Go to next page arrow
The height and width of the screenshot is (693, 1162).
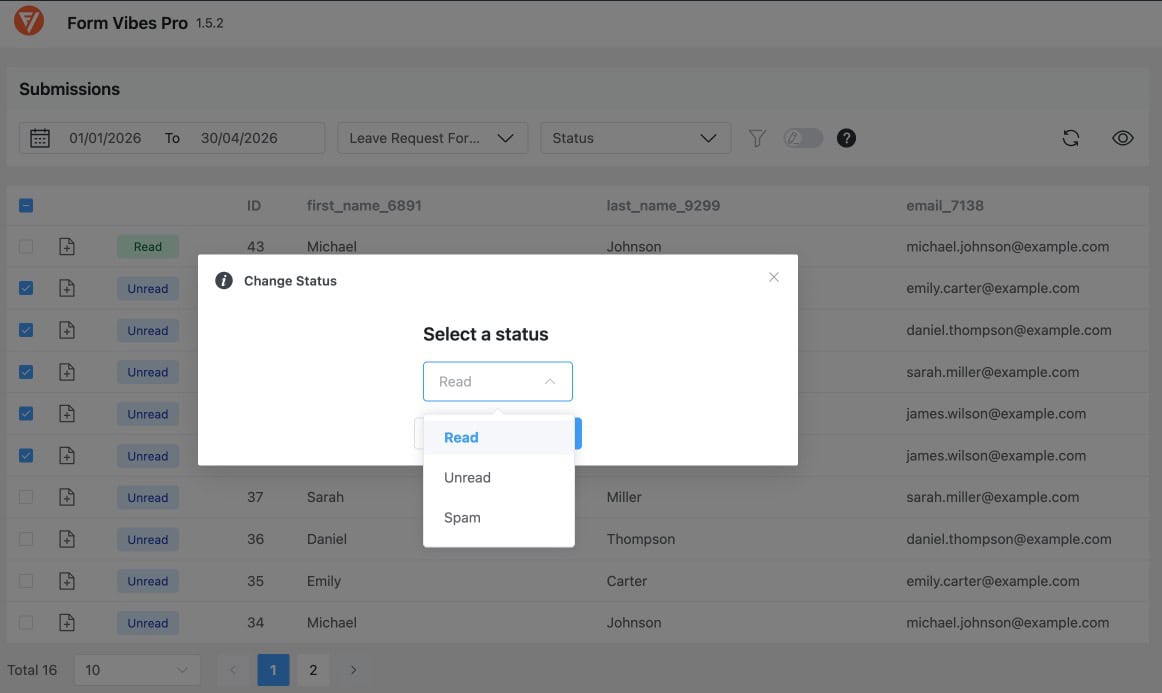353,670
